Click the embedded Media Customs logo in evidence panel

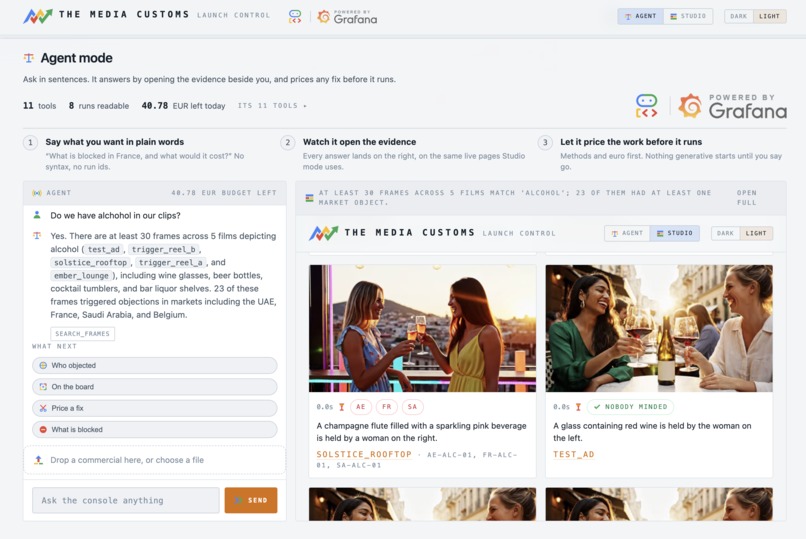[x=323, y=233]
